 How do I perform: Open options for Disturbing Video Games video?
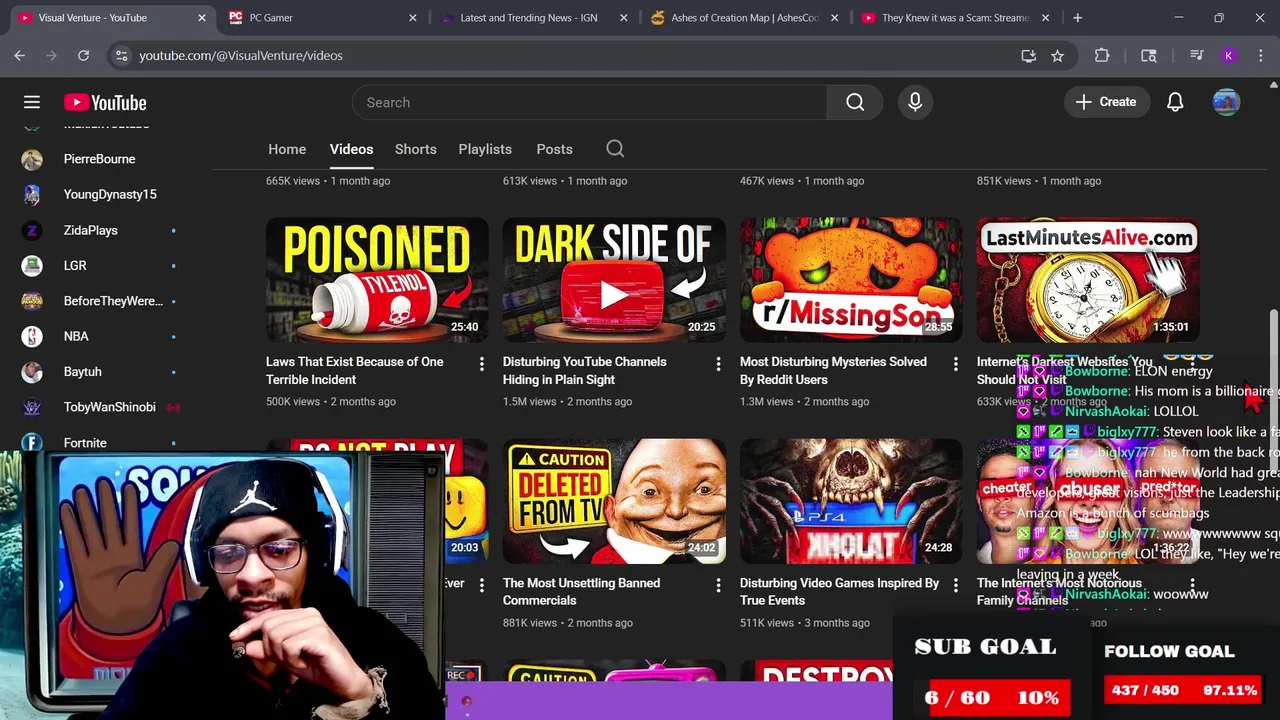(955, 585)
